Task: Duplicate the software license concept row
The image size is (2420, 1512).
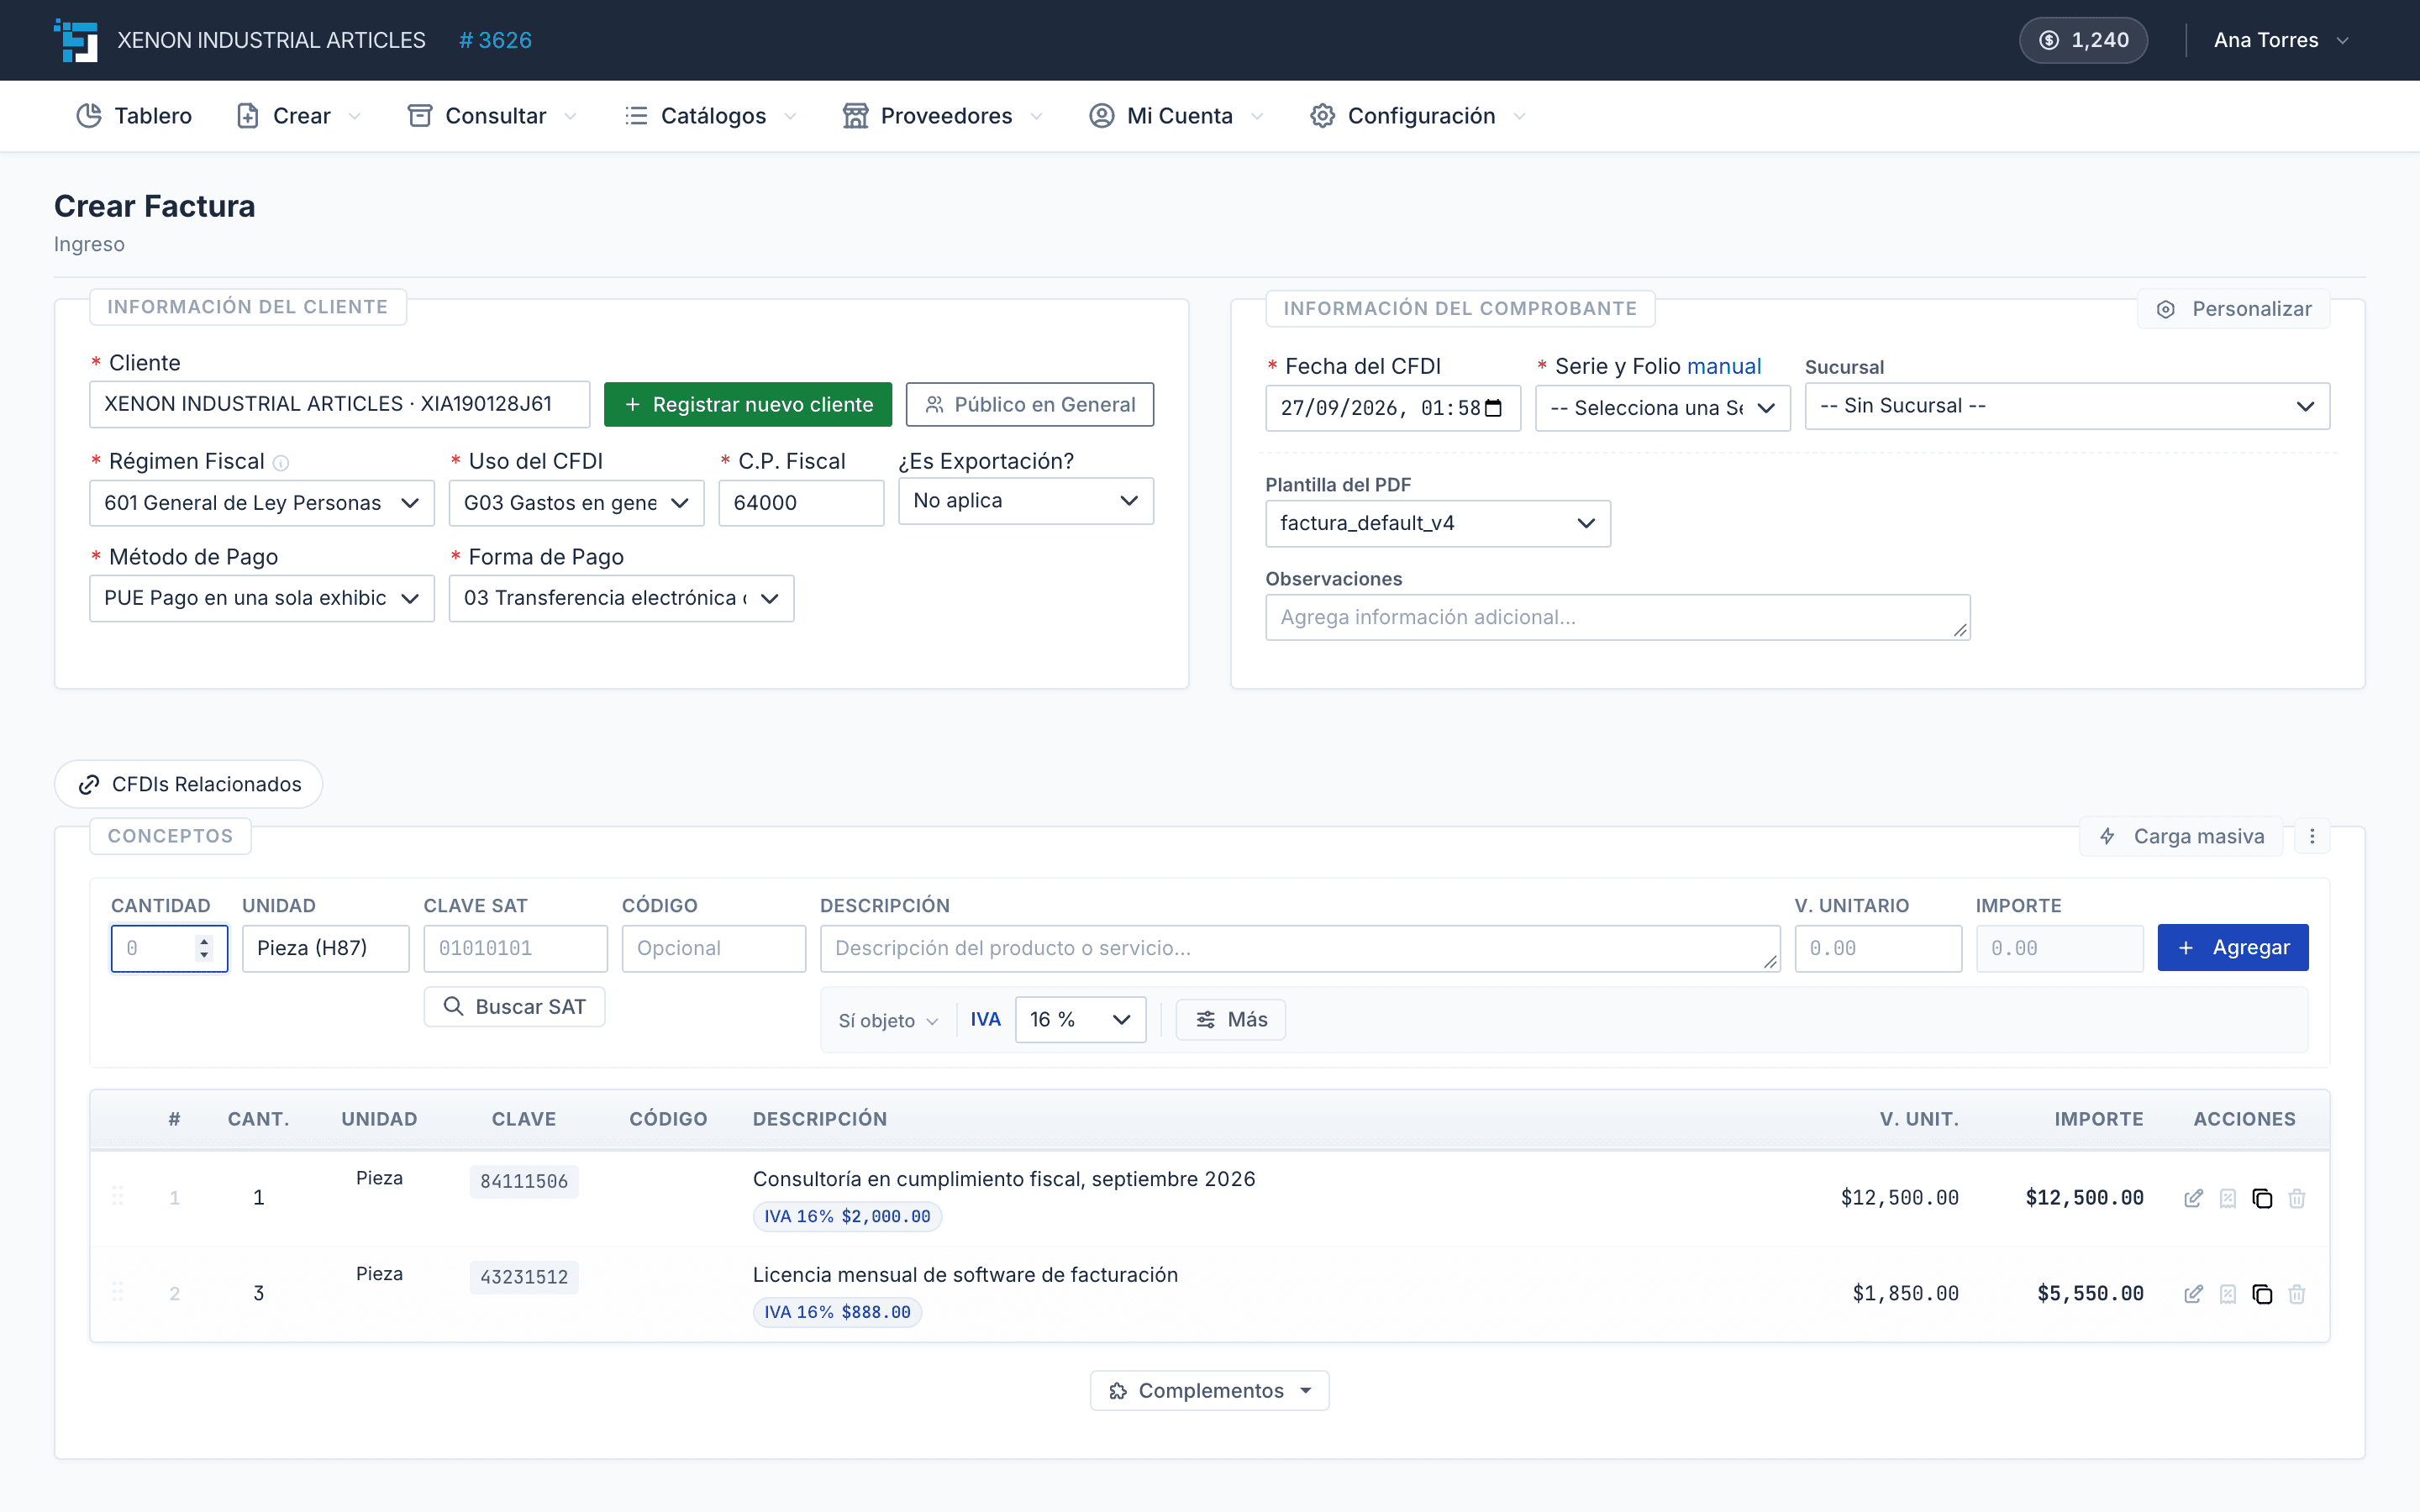Action: click(2262, 1294)
